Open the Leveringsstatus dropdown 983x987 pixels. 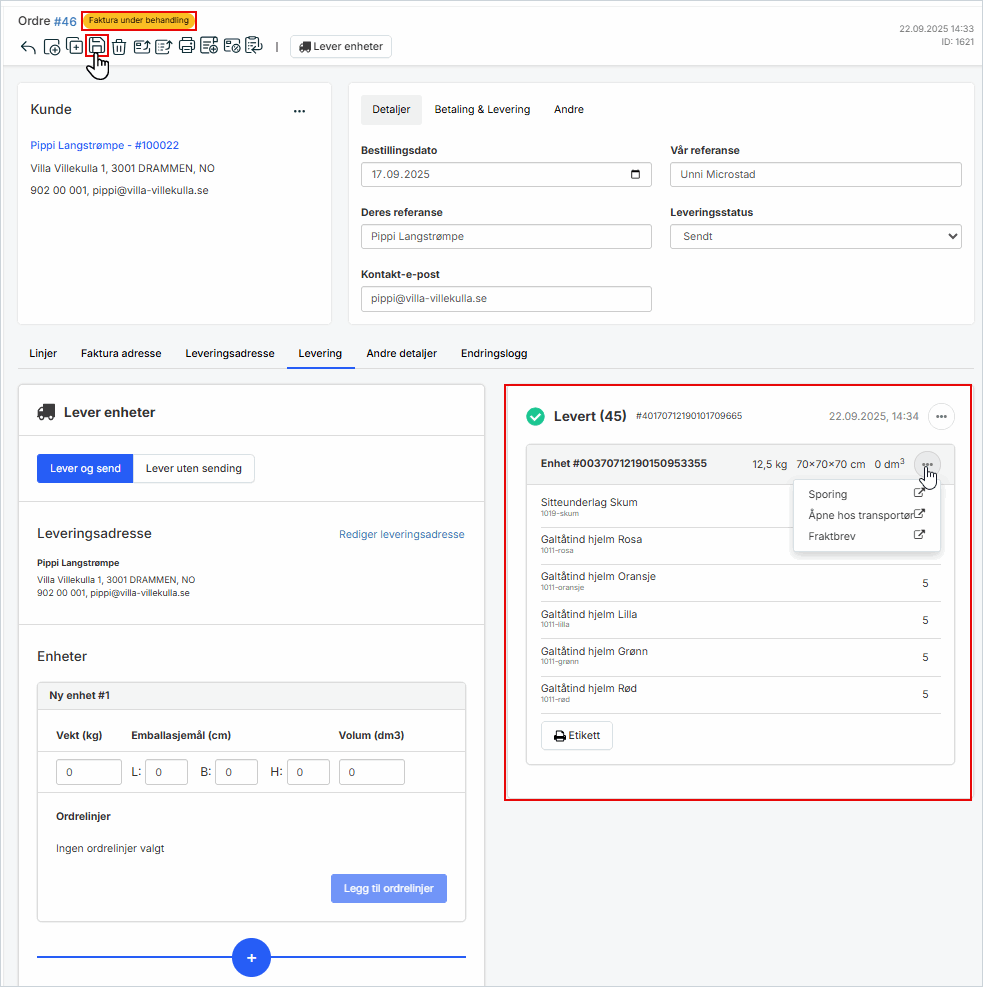tap(815, 236)
